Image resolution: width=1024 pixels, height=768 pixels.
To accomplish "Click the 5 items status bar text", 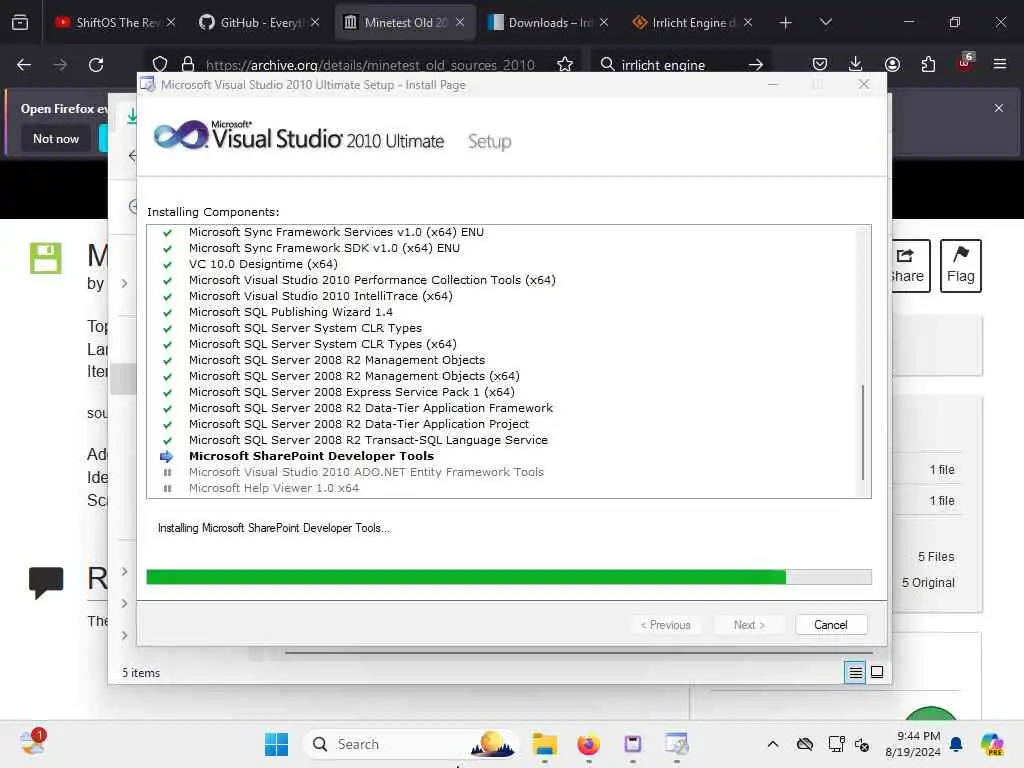I will pos(141,673).
